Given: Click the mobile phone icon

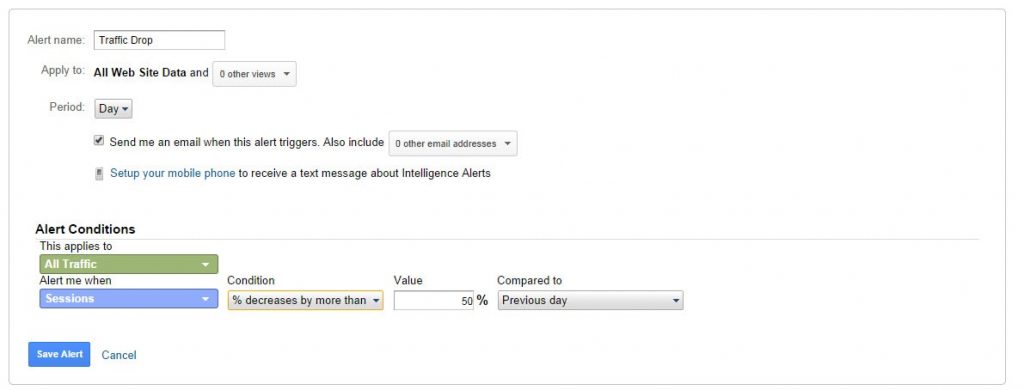Looking at the screenshot, I should tap(99, 174).
